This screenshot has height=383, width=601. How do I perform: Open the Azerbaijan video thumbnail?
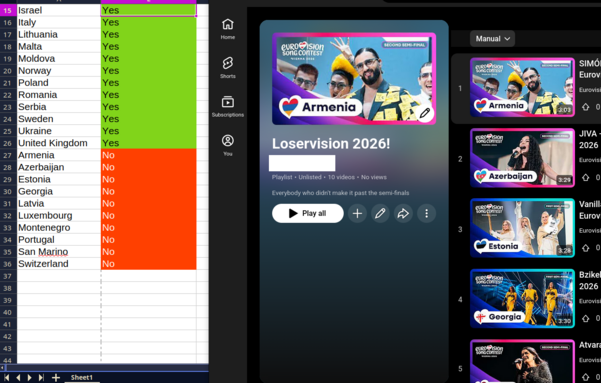pyautogui.click(x=522, y=158)
